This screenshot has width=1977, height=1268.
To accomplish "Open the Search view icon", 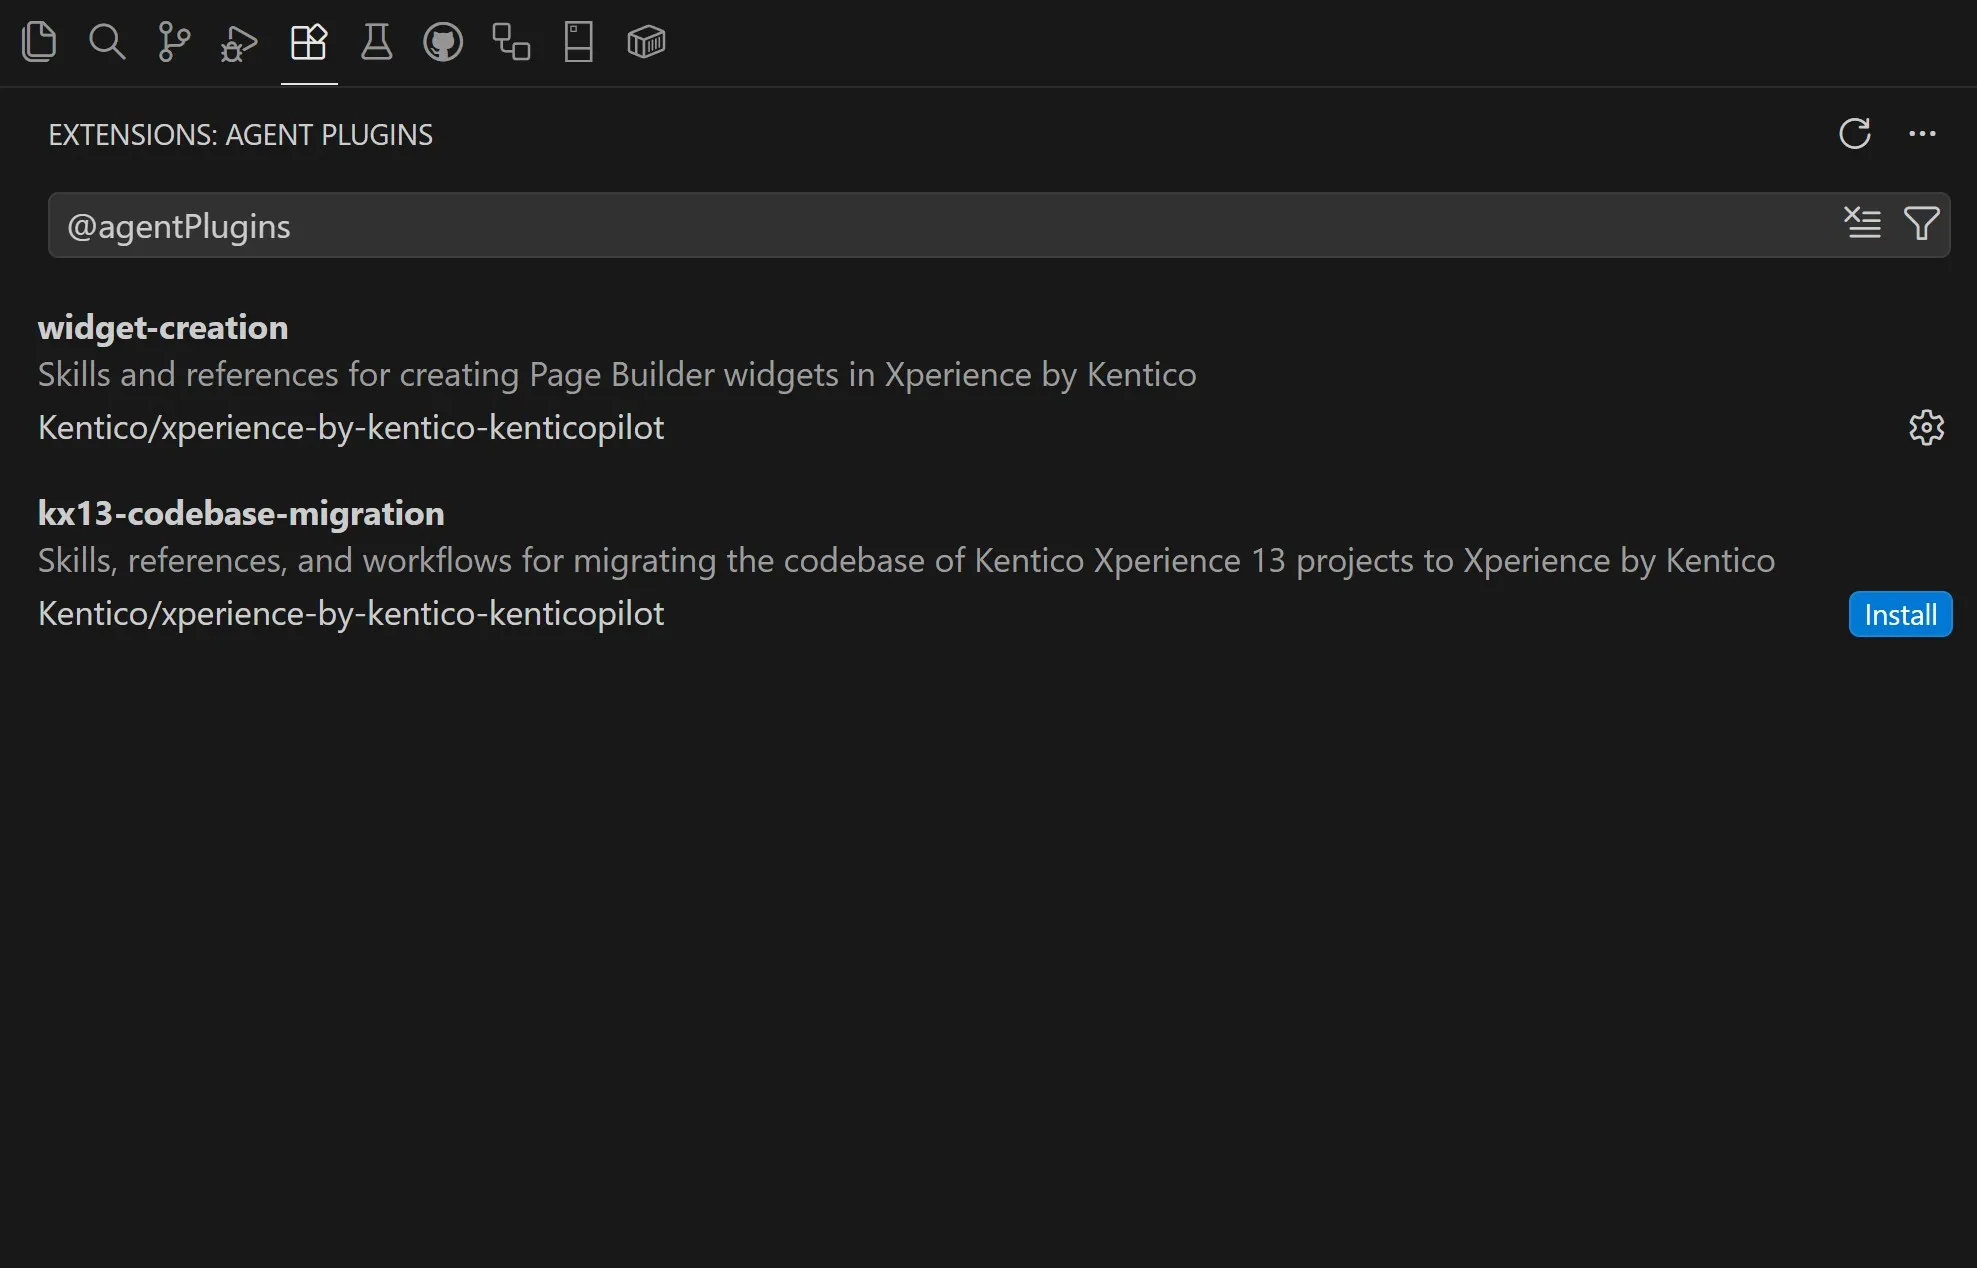I will (107, 42).
